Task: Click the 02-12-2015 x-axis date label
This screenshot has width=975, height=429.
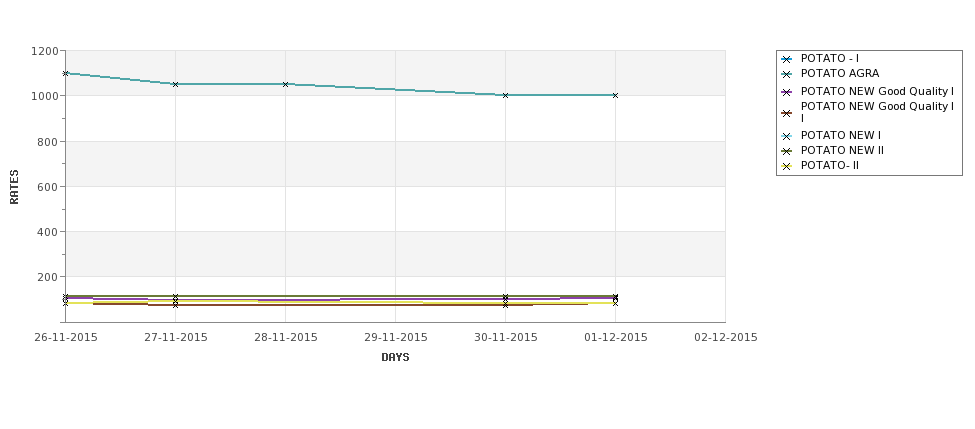Action: [726, 338]
